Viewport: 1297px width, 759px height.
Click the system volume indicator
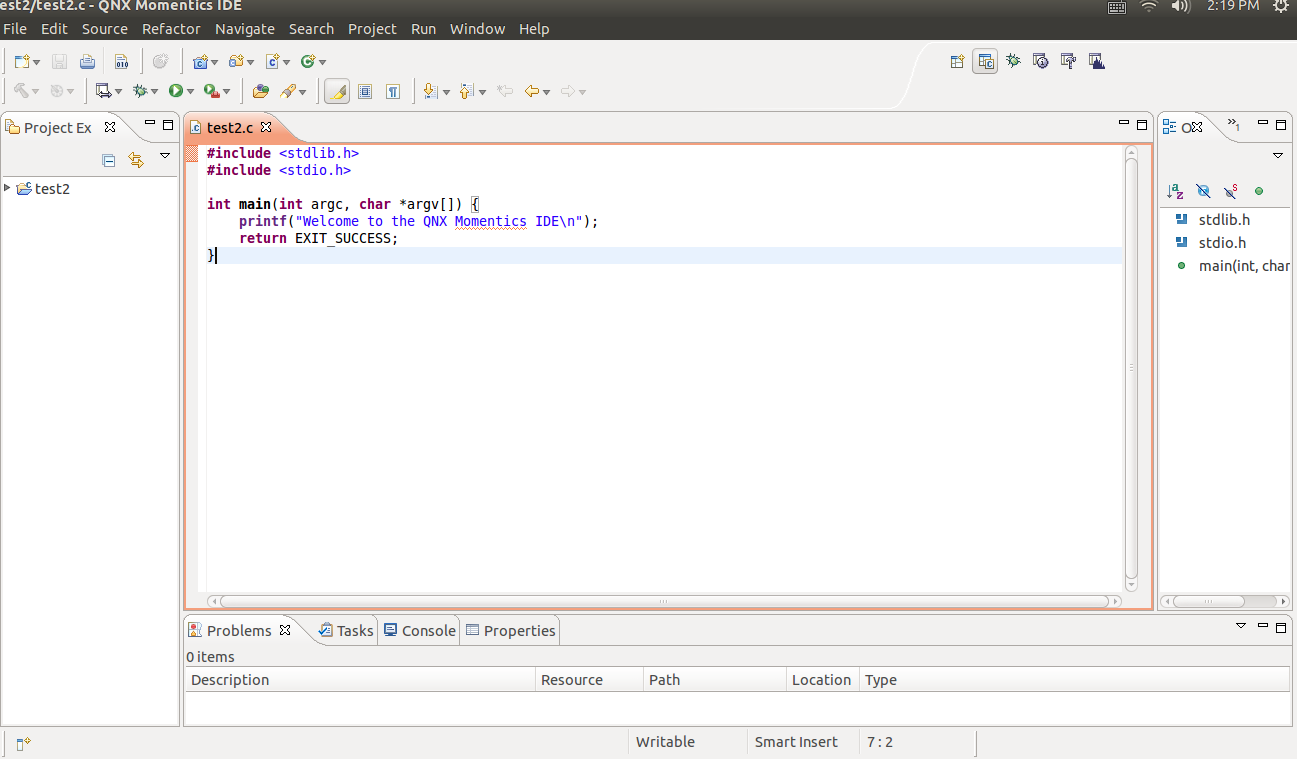[x=1181, y=6]
